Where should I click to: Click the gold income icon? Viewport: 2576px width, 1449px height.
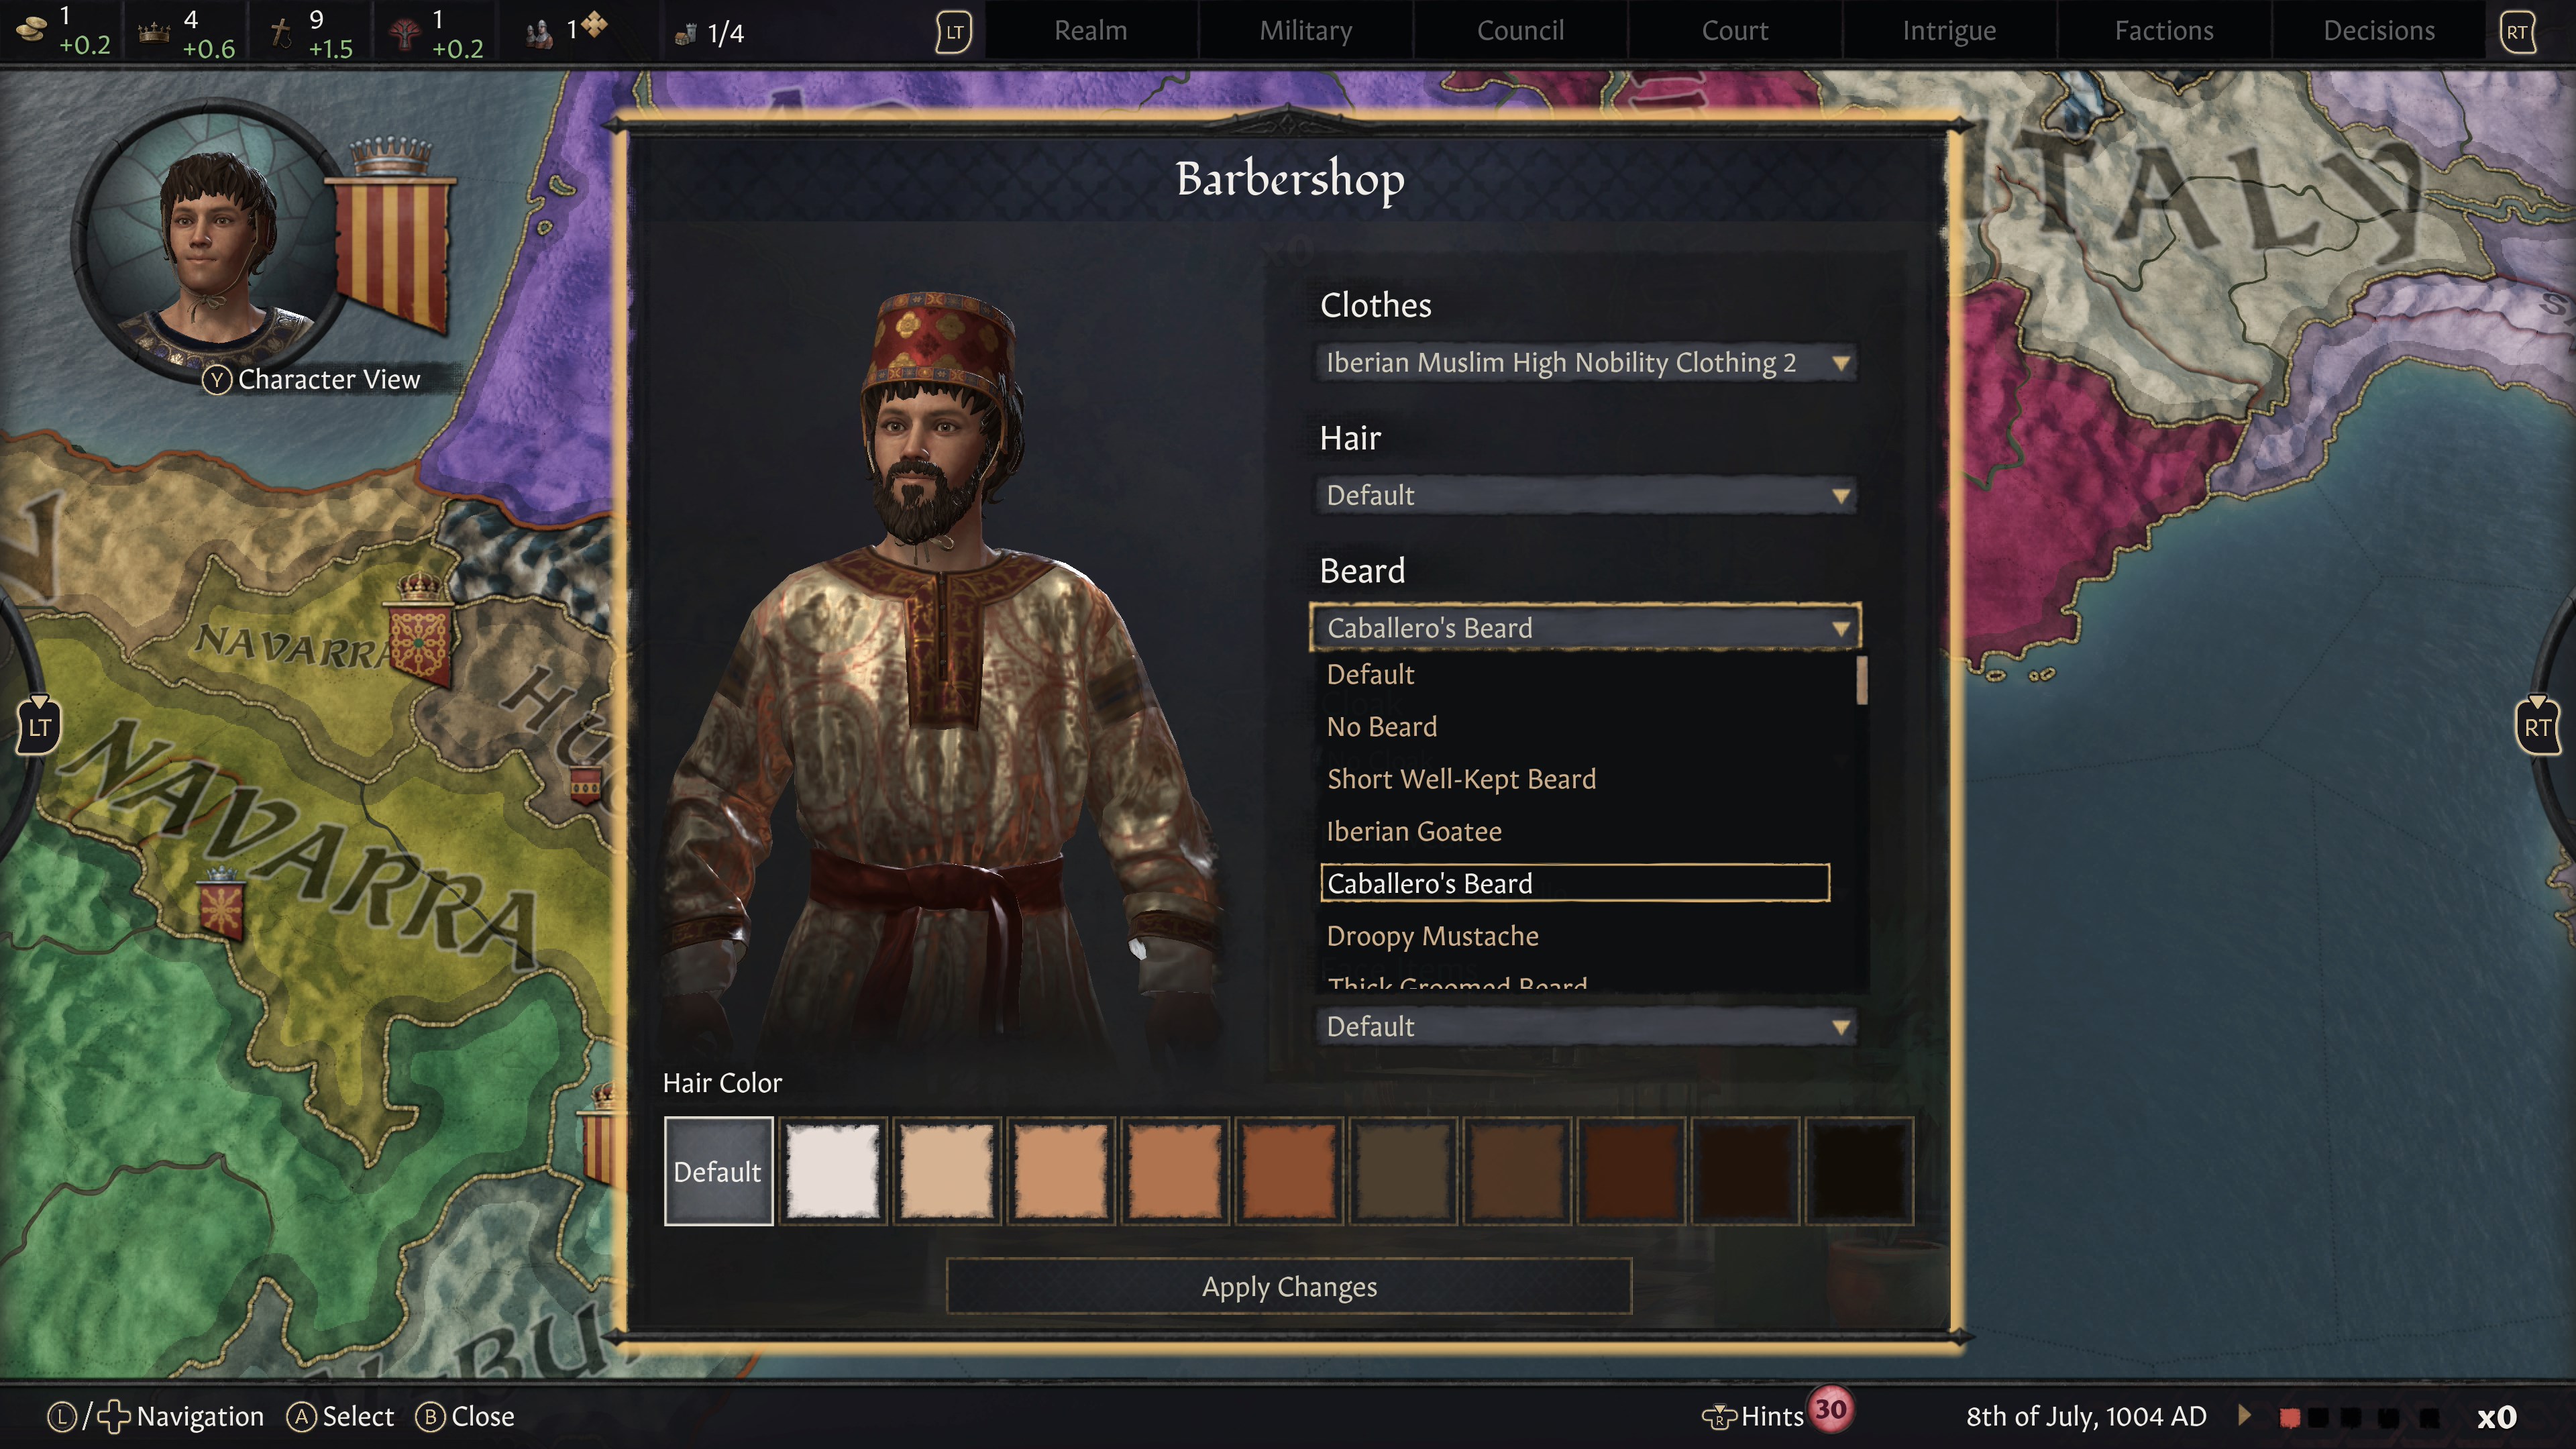pos(32,30)
